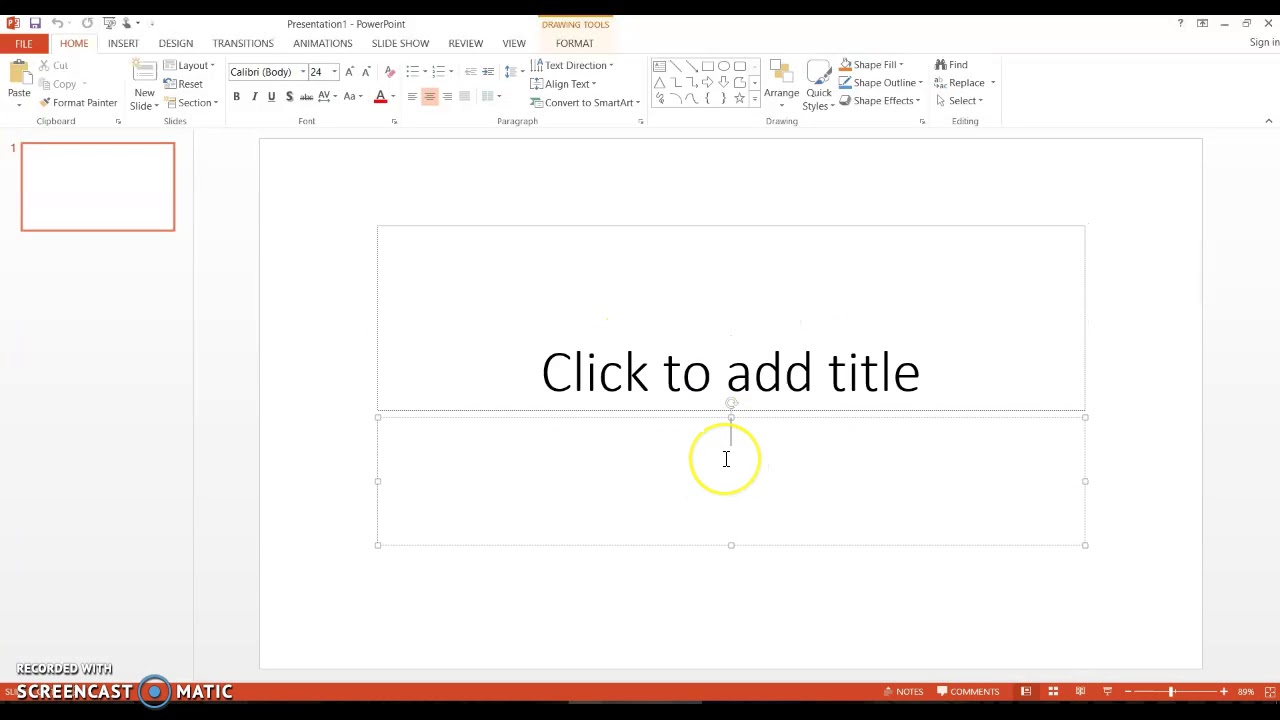Insert a text box shape from gallery
1280x720 pixels.
(x=659, y=66)
